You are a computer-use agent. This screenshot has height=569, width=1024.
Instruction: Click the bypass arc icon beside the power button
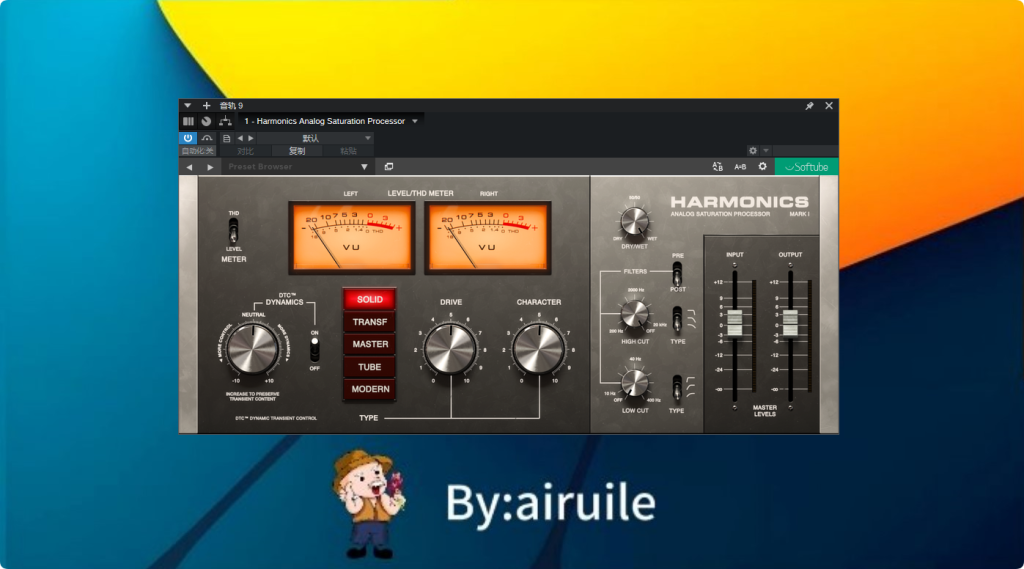[x=207, y=138]
